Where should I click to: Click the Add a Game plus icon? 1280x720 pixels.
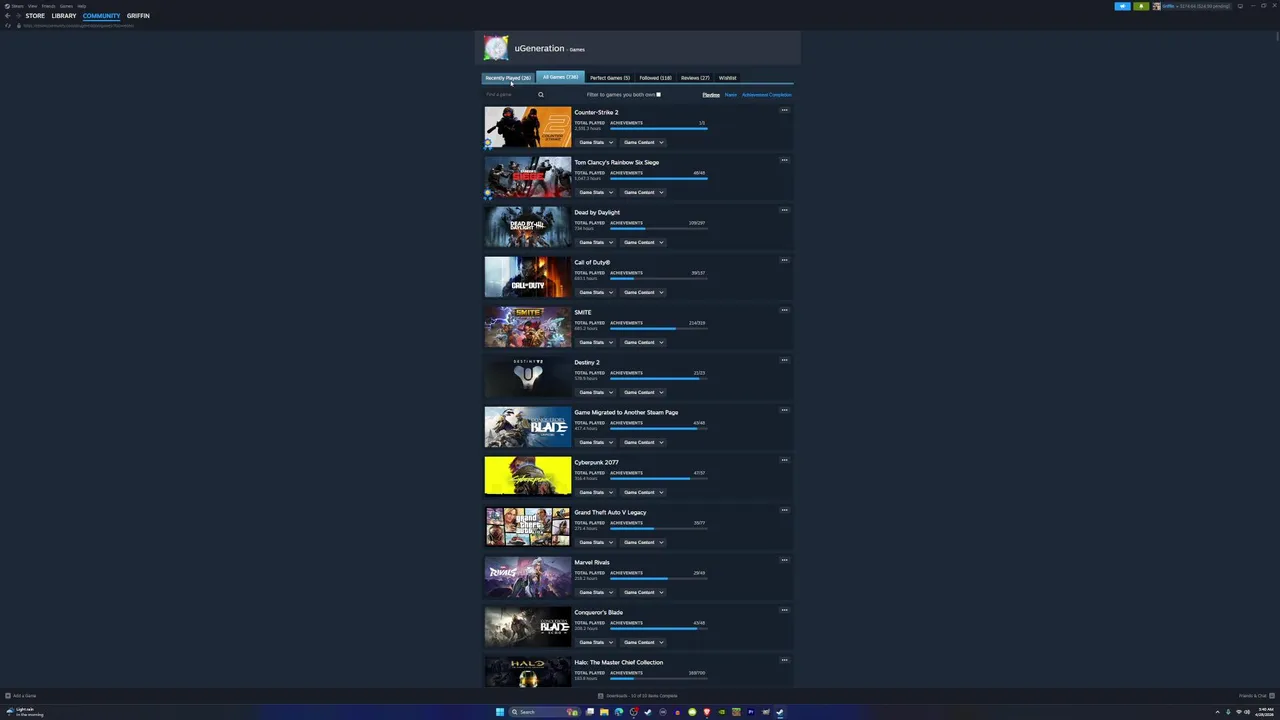[8, 696]
